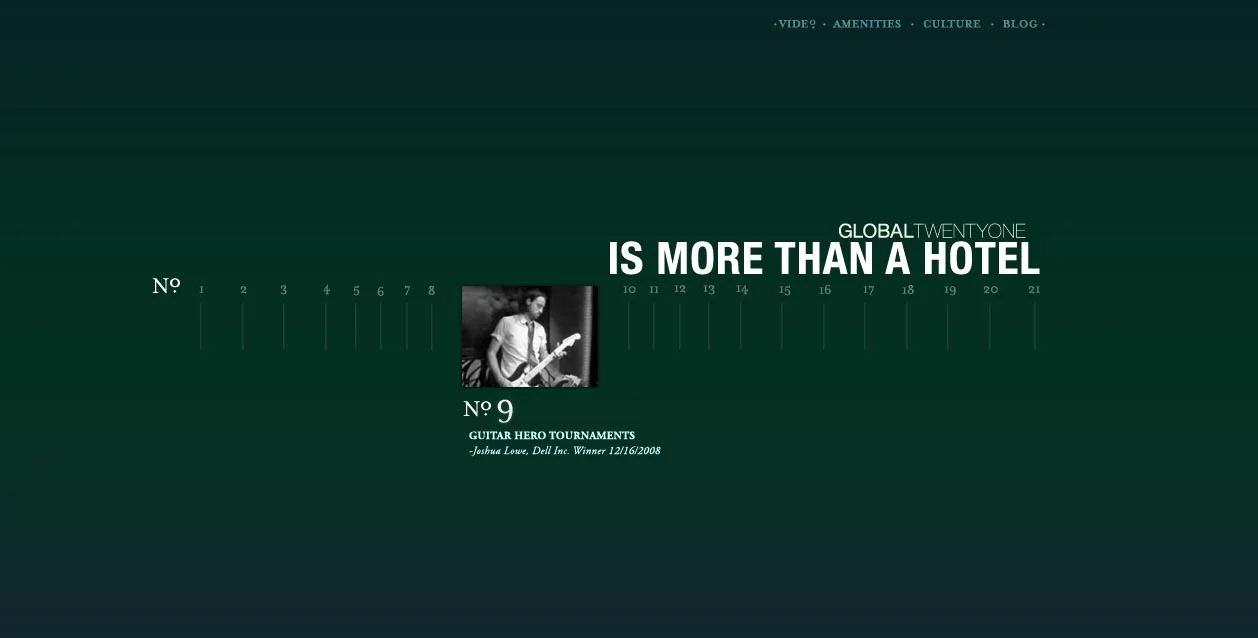The image size is (1258, 638).
Task: Select timeline number 18
Action: 908,290
